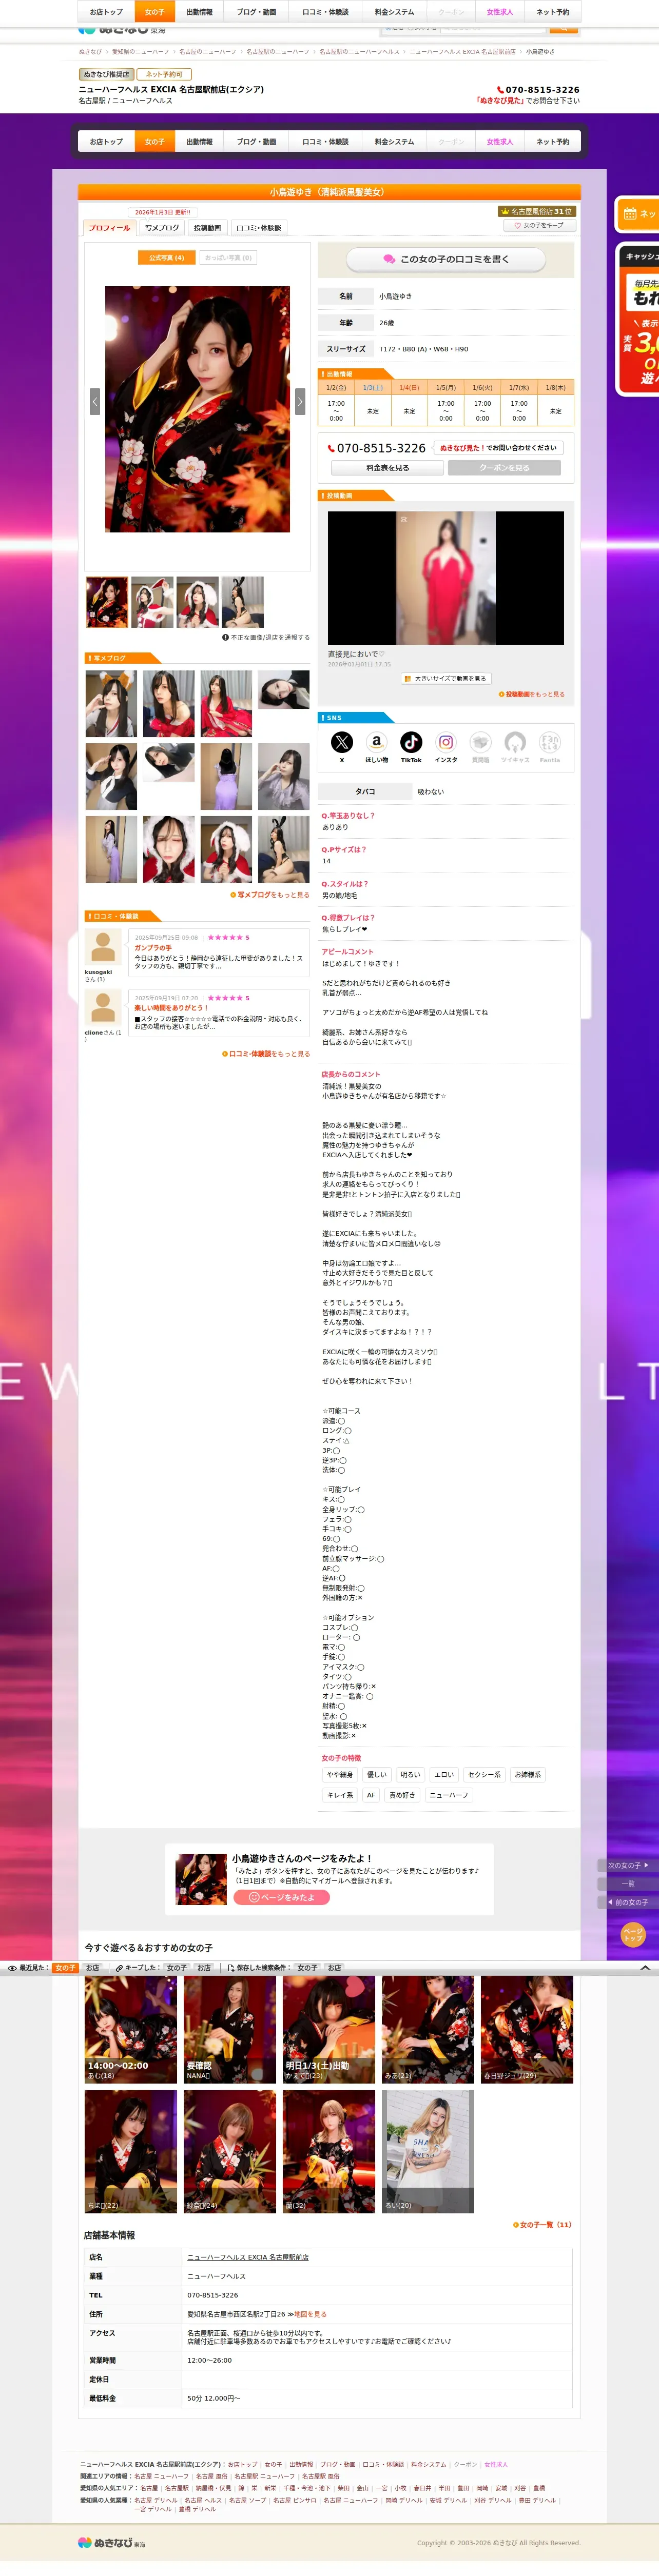Click the Fantia SNS icon
The height and width of the screenshot is (2576, 659).
click(x=550, y=742)
